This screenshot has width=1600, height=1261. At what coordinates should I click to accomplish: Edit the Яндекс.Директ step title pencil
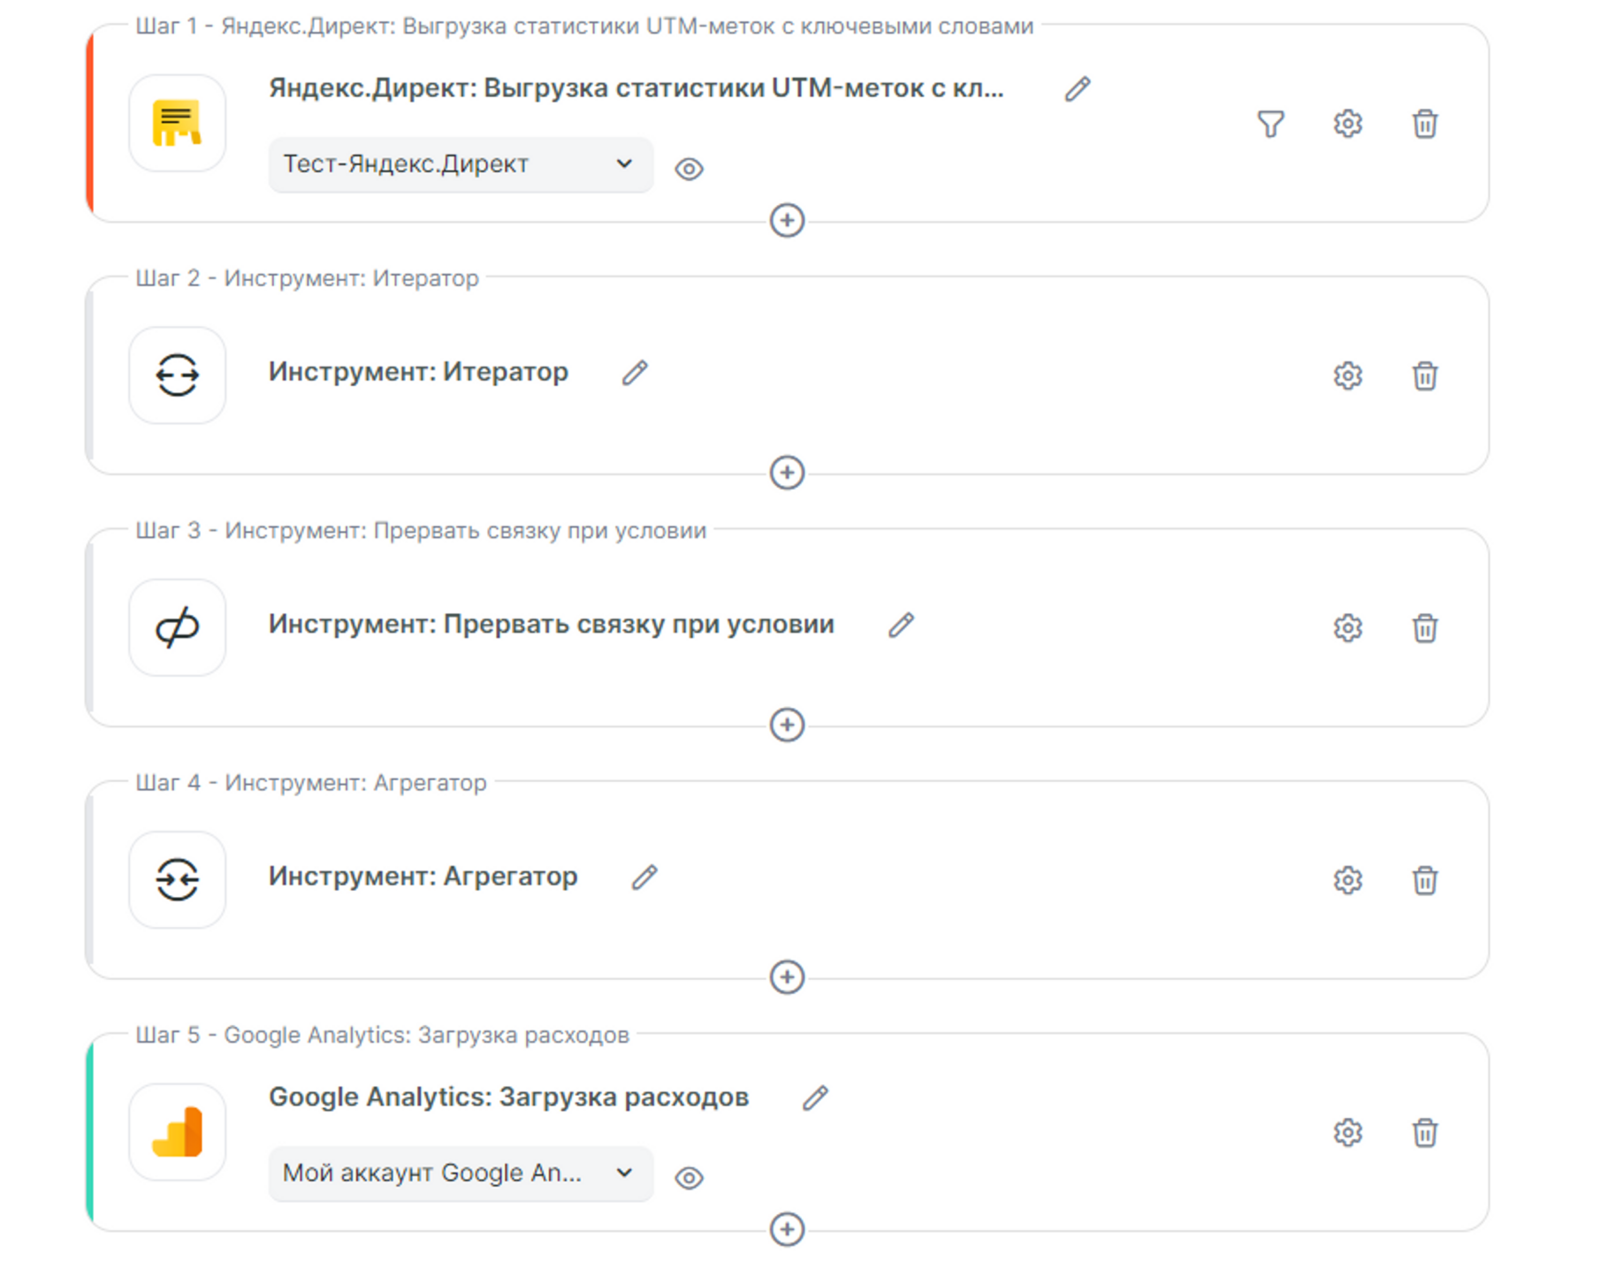point(1077,89)
